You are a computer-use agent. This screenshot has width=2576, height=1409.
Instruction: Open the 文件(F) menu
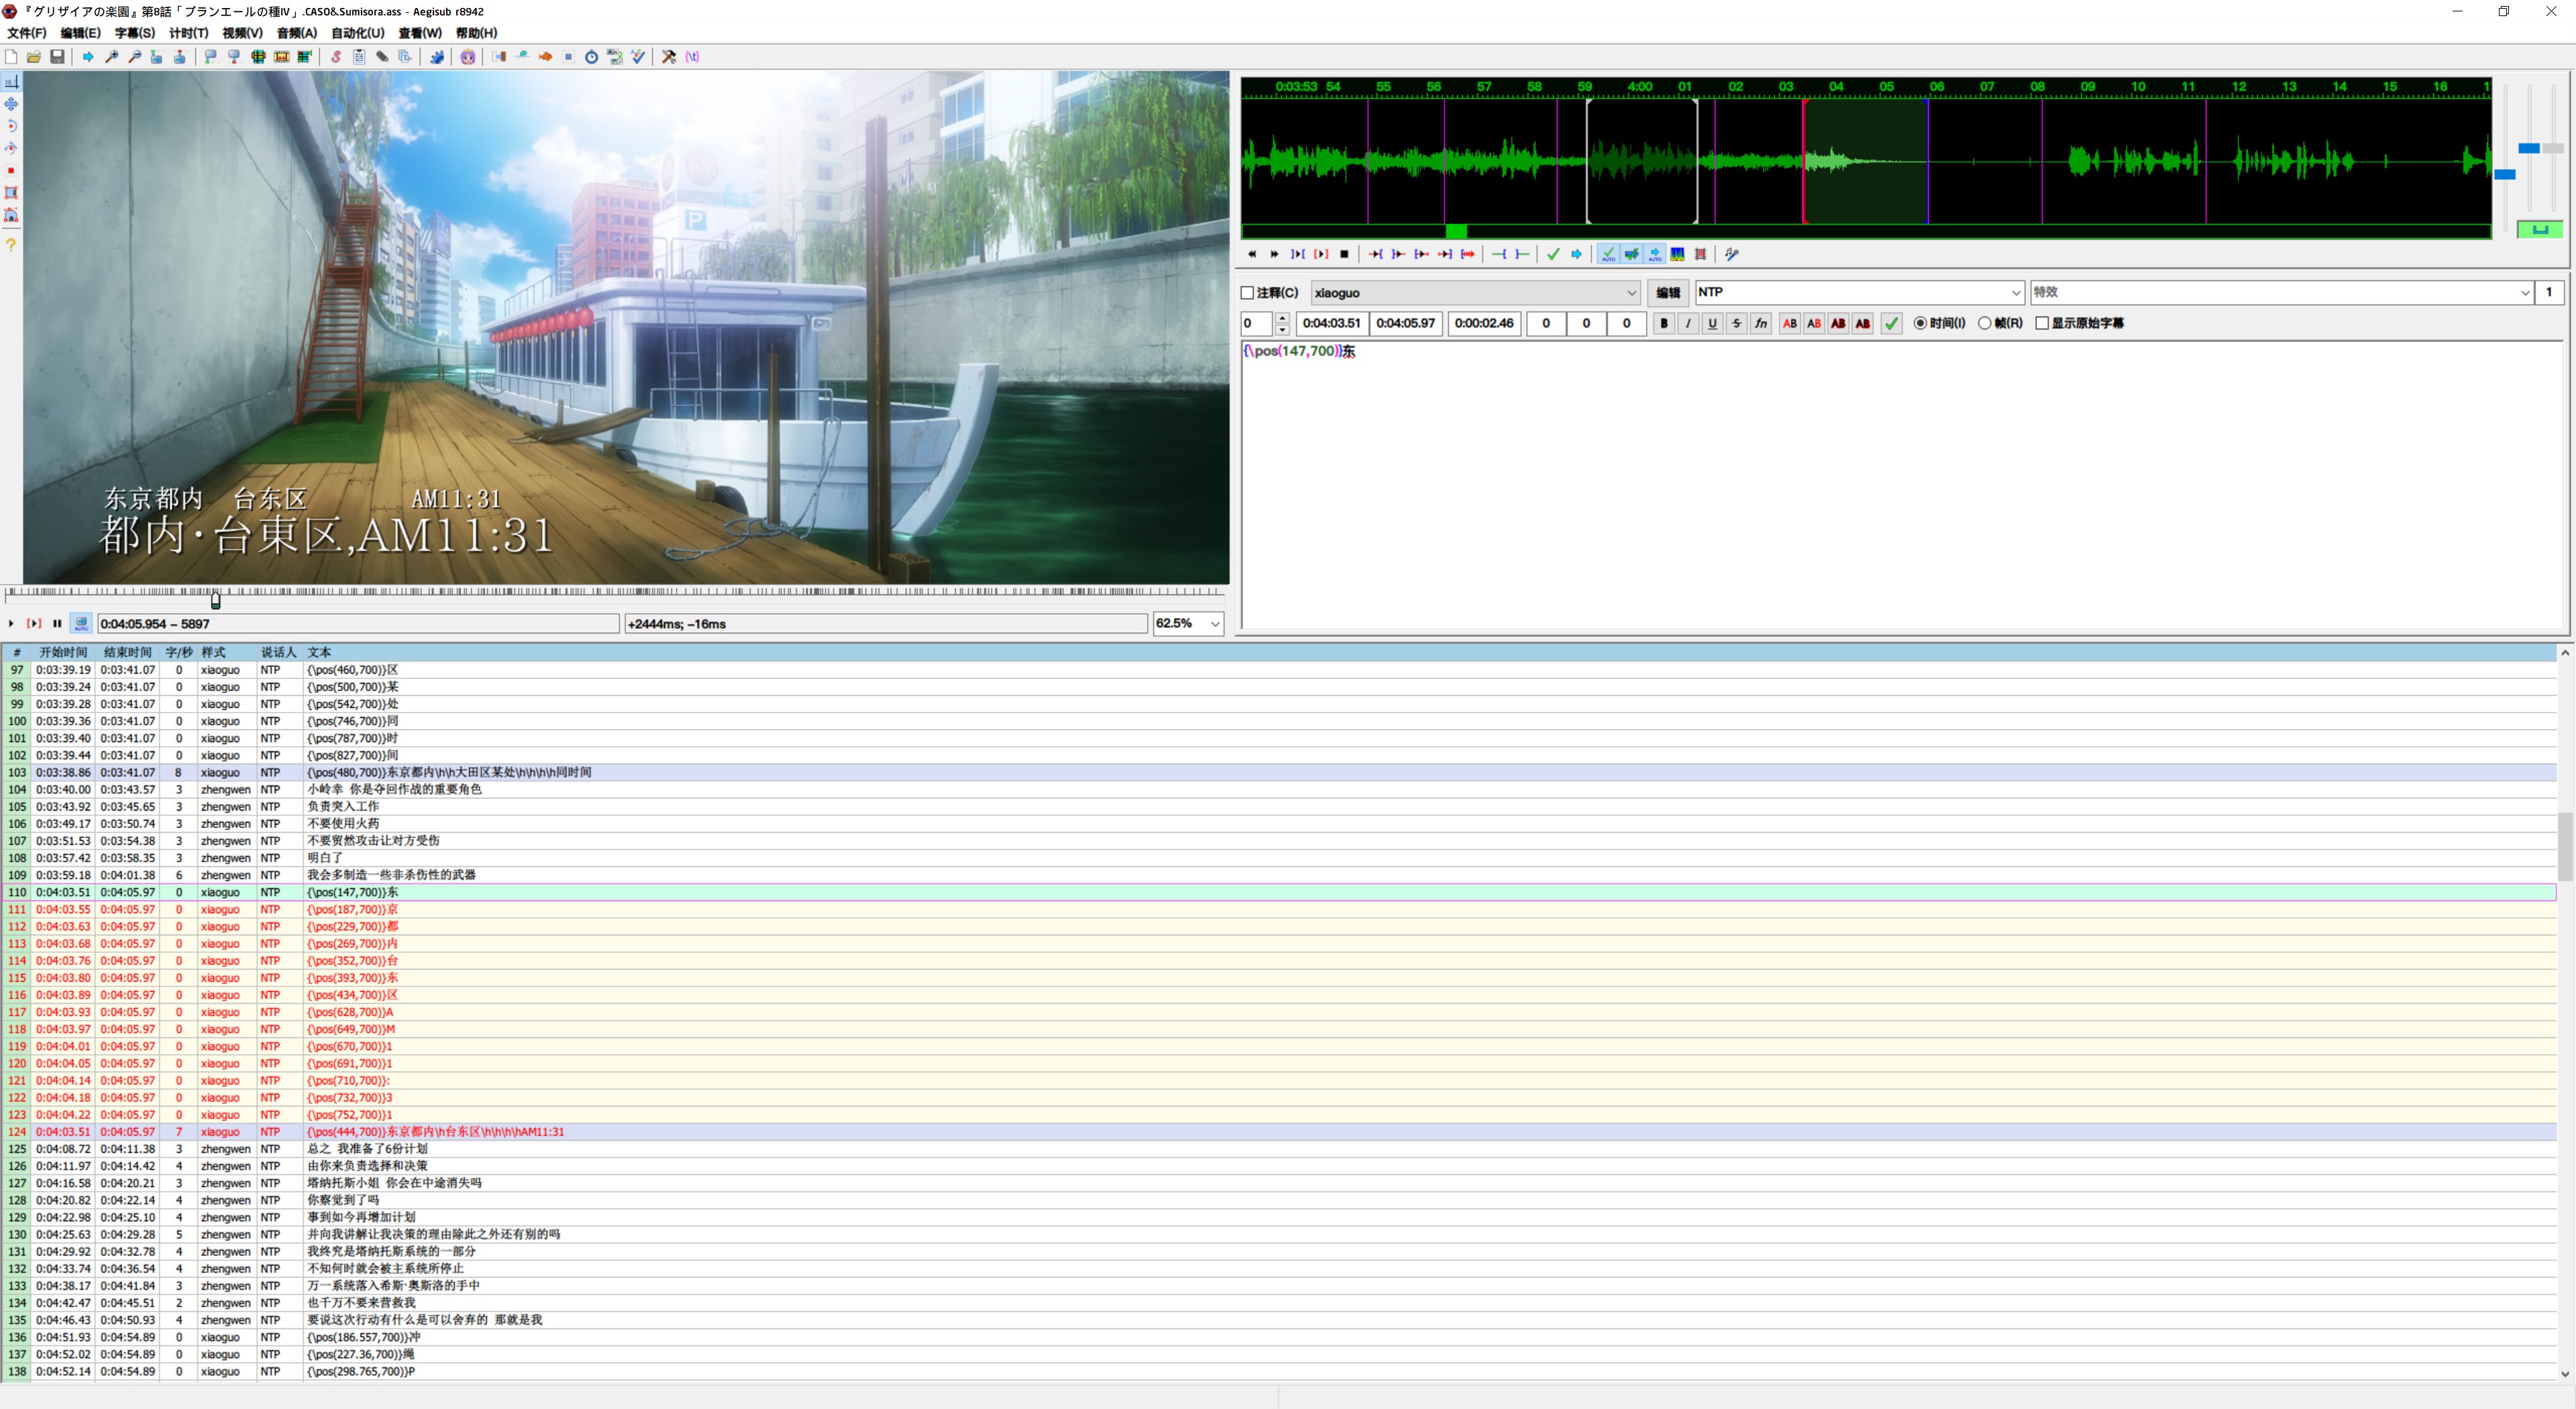pos(27,33)
